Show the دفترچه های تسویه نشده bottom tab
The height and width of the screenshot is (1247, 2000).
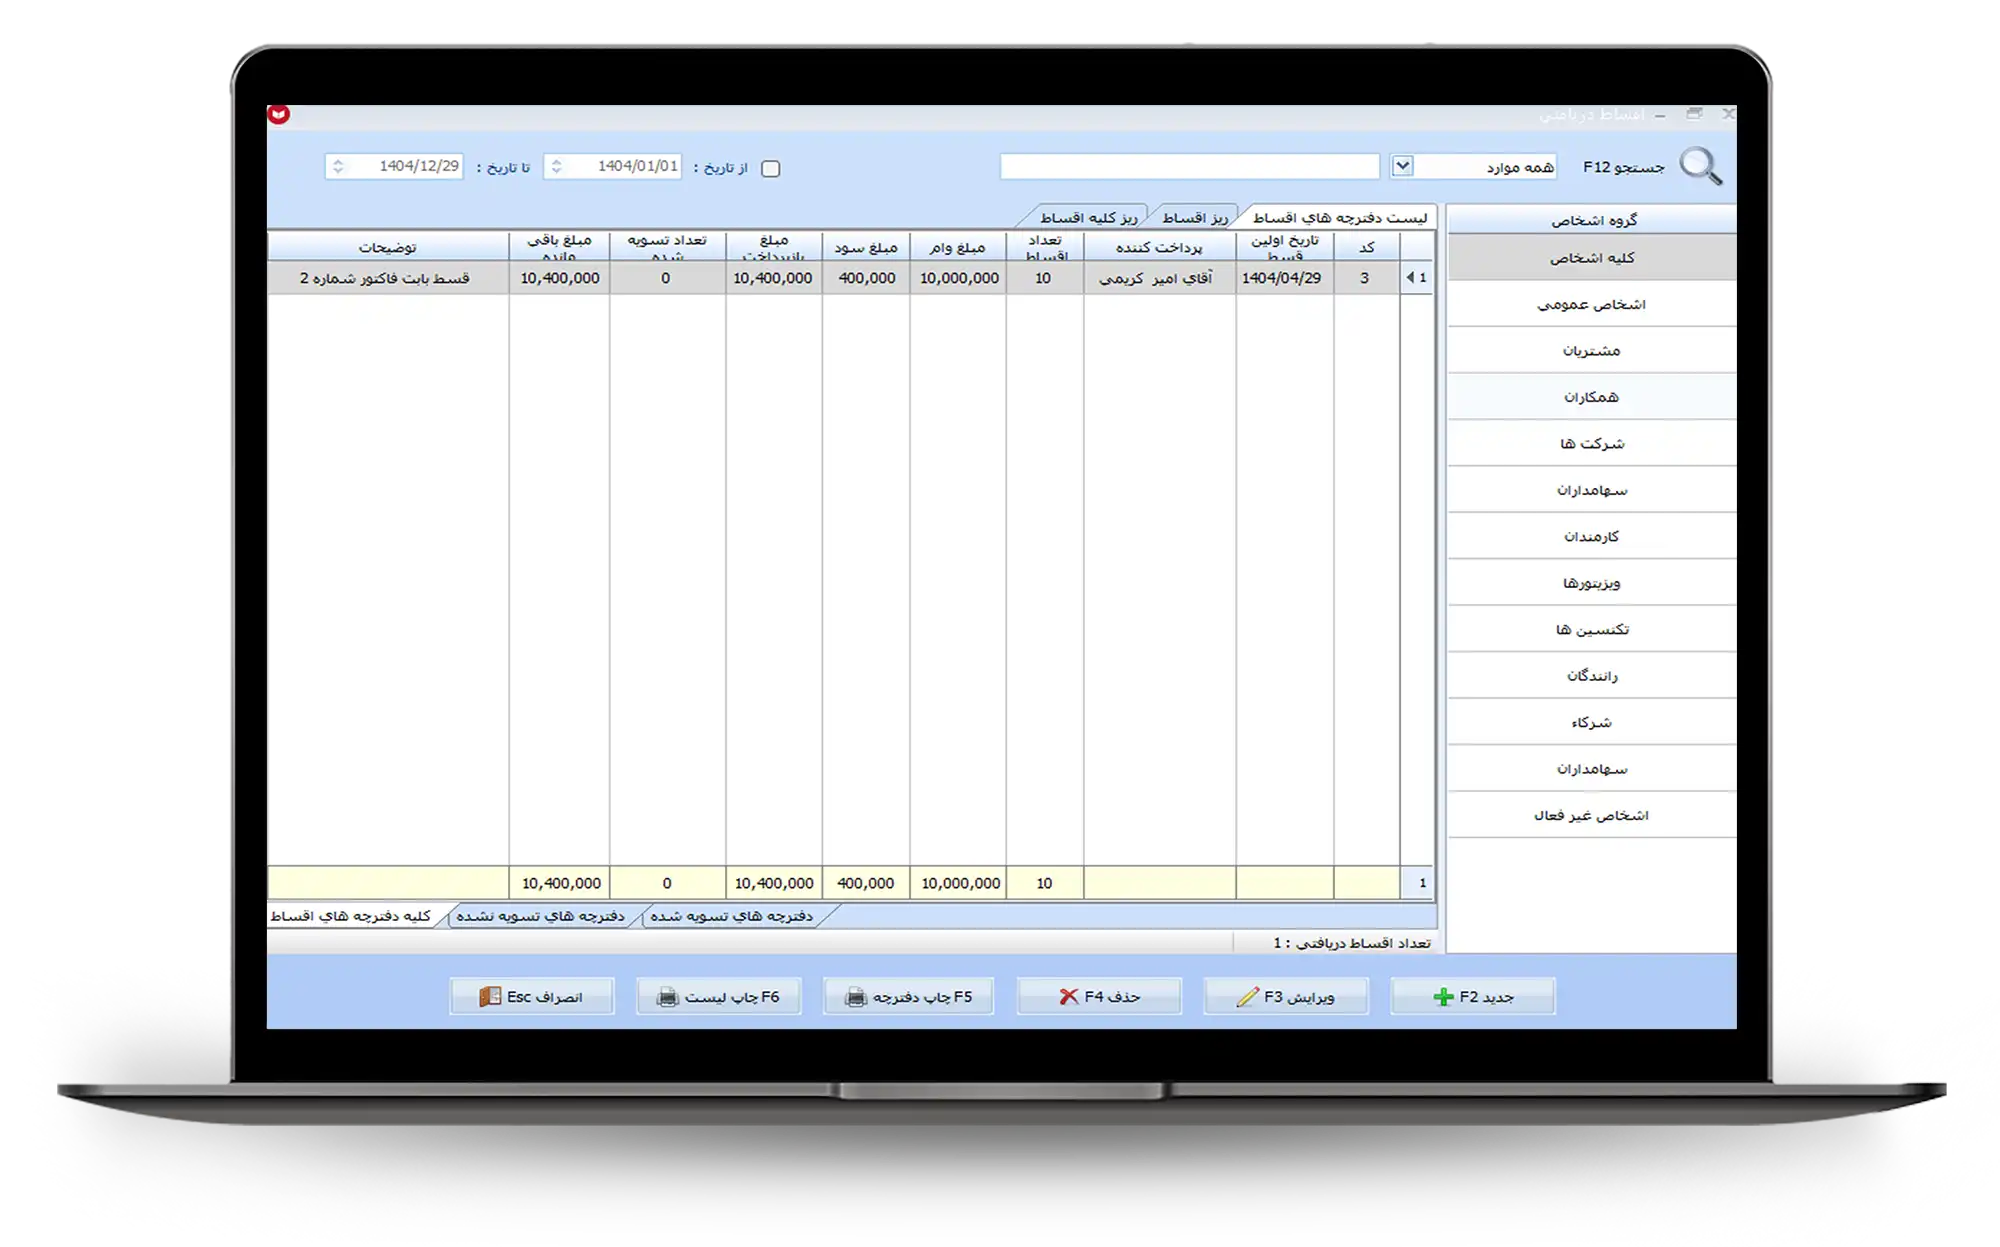[x=540, y=916]
